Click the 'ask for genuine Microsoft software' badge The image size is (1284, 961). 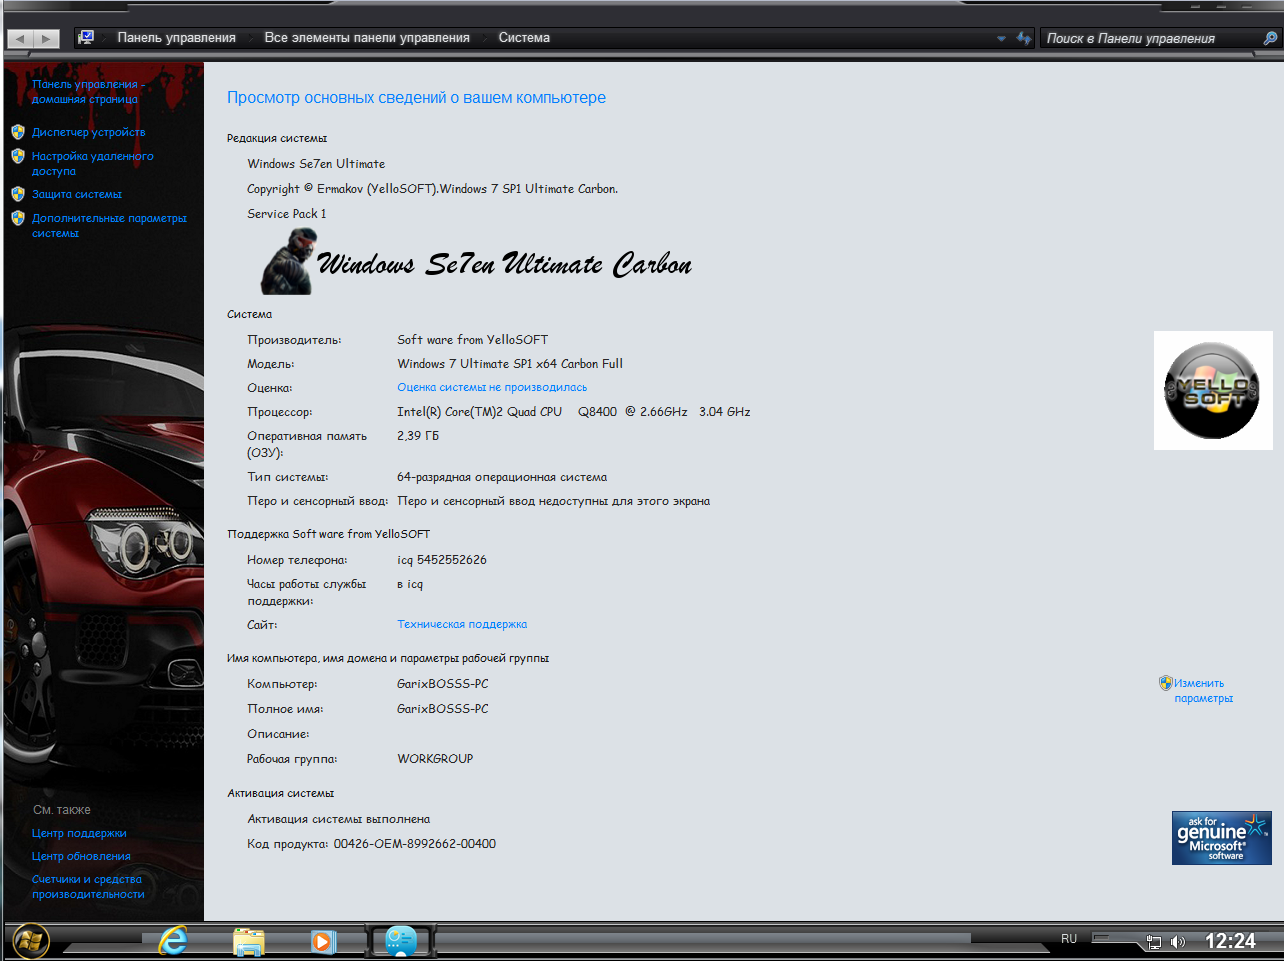pyautogui.click(x=1222, y=838)
